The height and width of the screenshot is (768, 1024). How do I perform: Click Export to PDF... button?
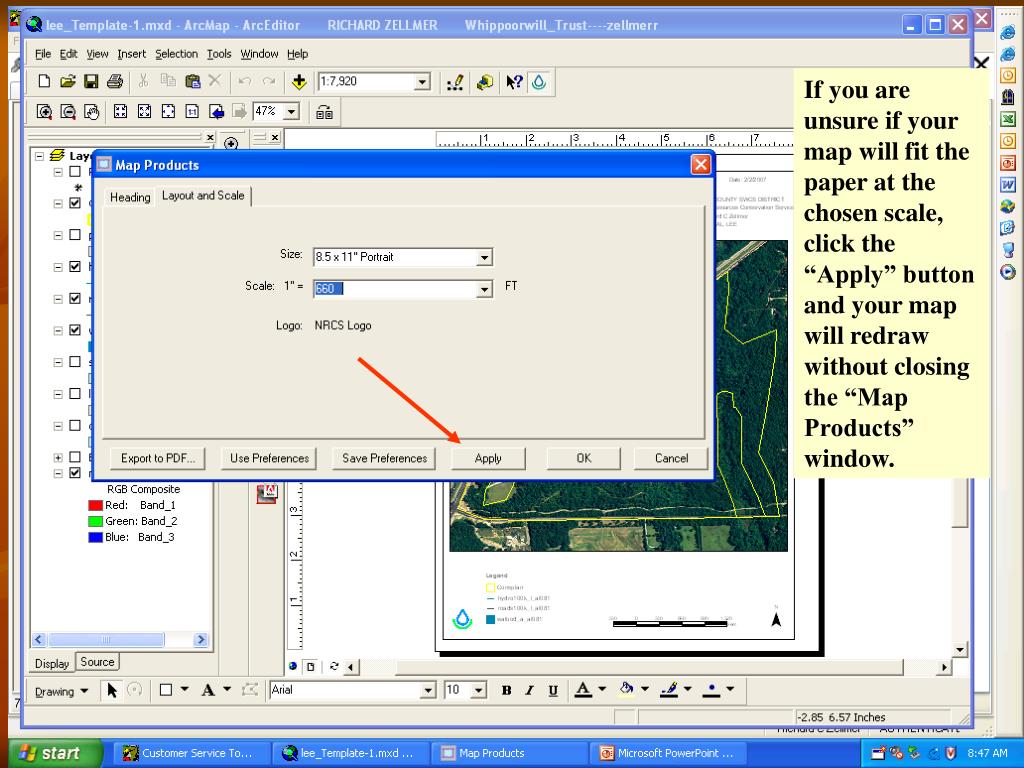click(158, 458)
